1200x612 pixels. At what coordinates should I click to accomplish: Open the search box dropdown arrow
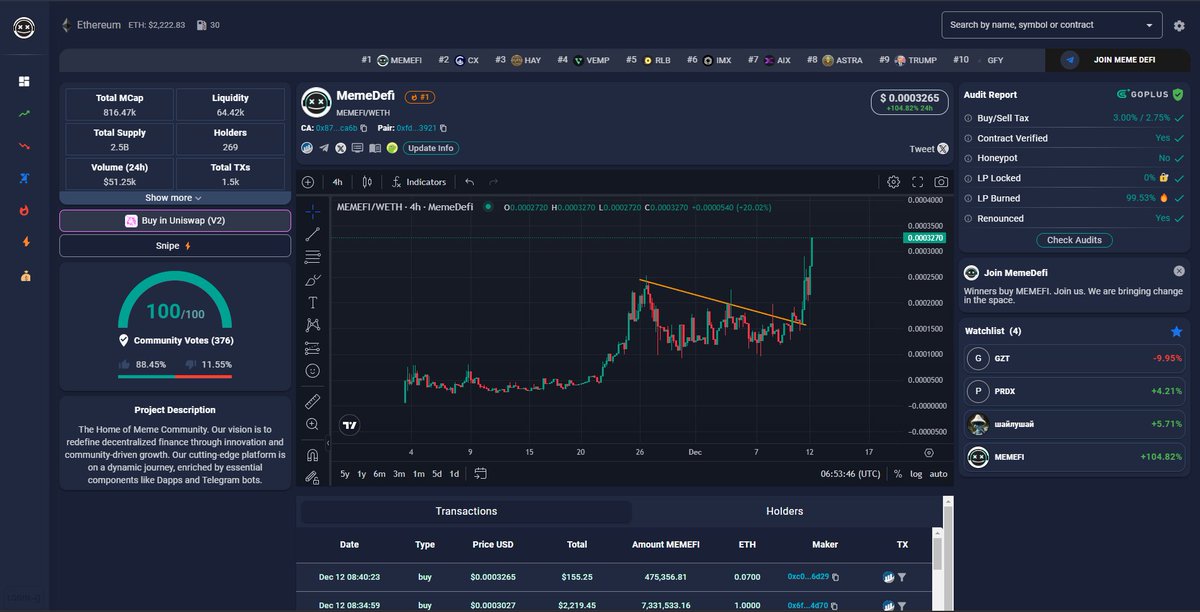(1149, 25)
